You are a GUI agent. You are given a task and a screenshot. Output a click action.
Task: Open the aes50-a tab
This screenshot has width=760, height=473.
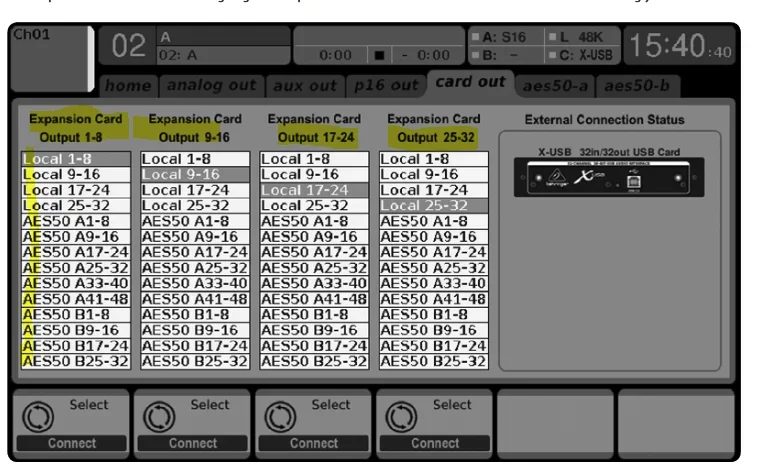555,86
